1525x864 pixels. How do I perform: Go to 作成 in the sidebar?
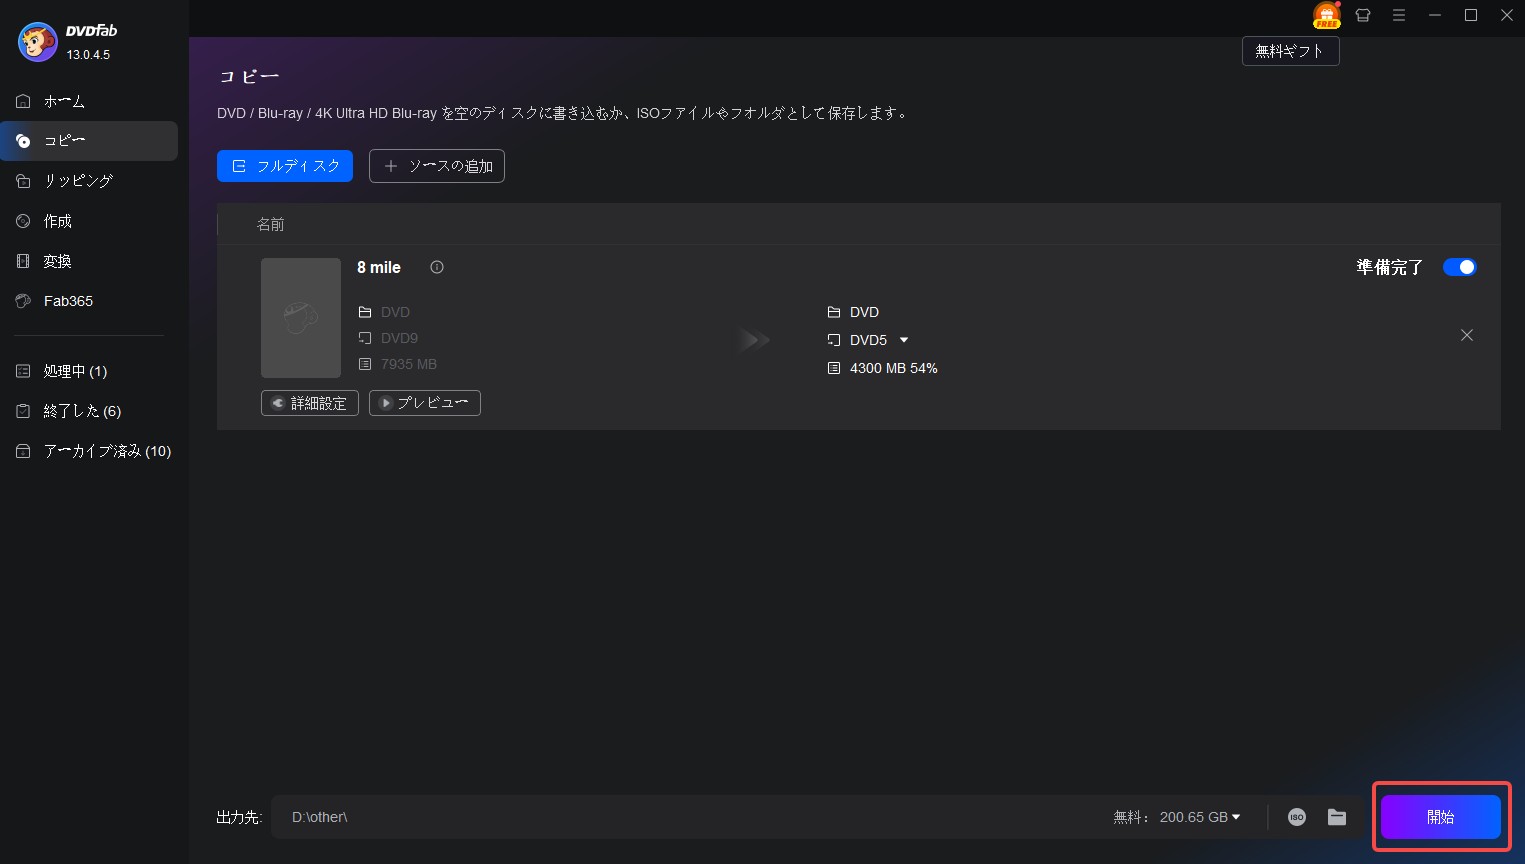pos(57,221)
